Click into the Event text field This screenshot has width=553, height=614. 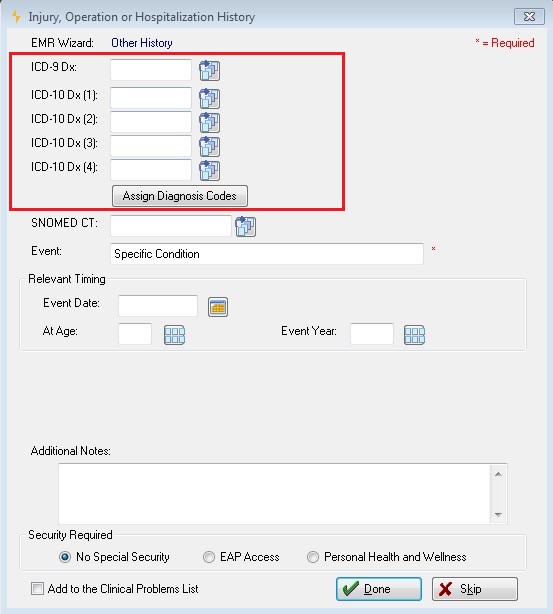267,254
